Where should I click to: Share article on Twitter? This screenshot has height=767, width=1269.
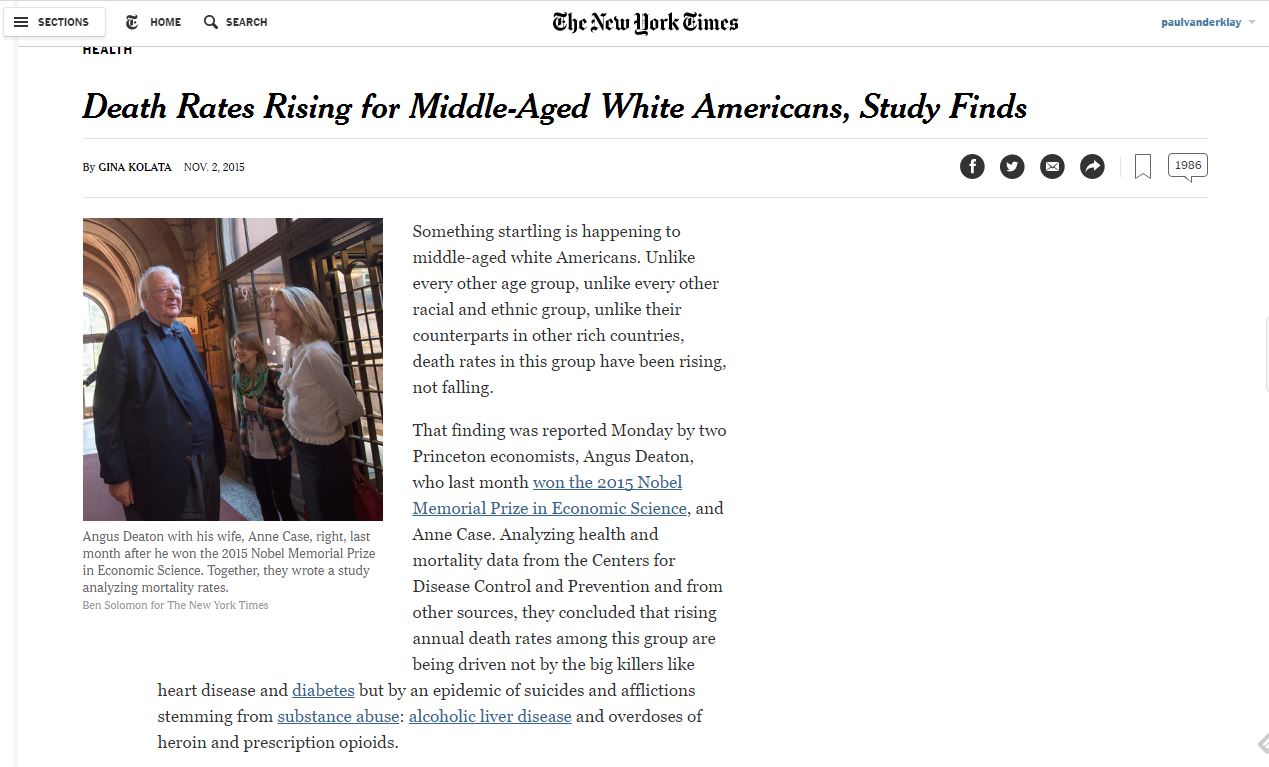1012,167
